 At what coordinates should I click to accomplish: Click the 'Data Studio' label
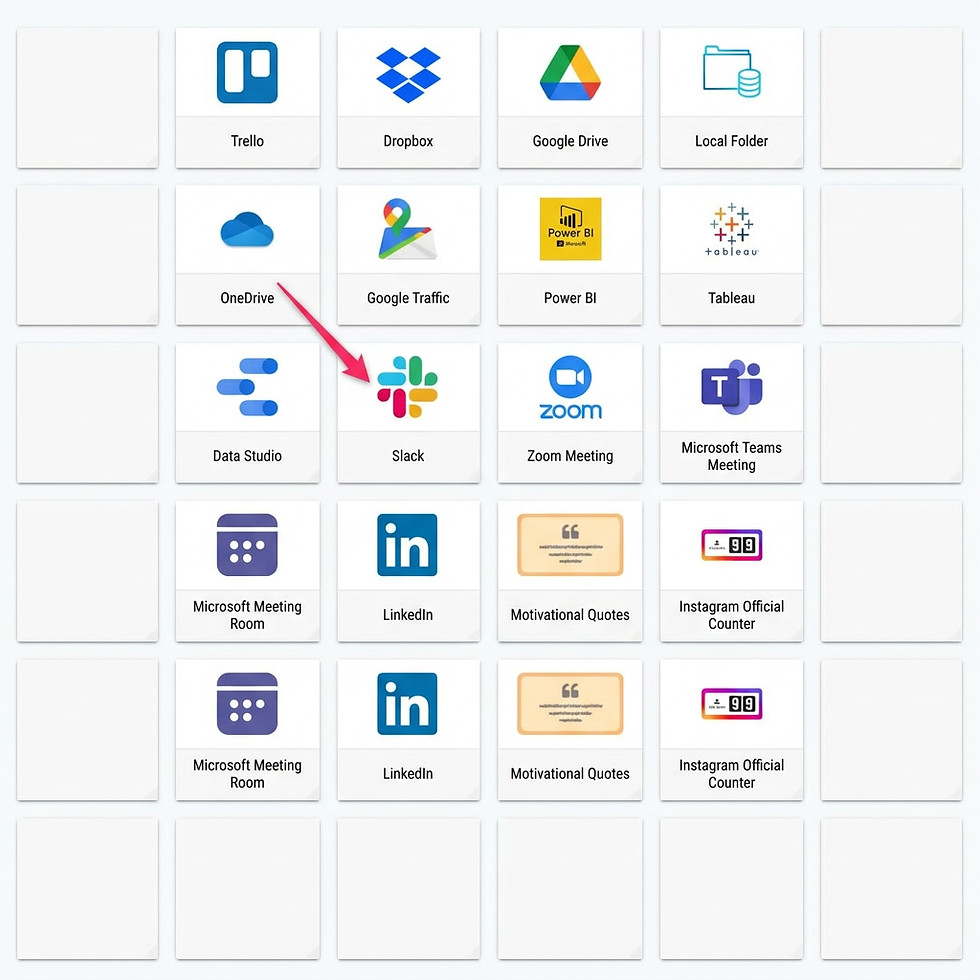pos(247,456)
